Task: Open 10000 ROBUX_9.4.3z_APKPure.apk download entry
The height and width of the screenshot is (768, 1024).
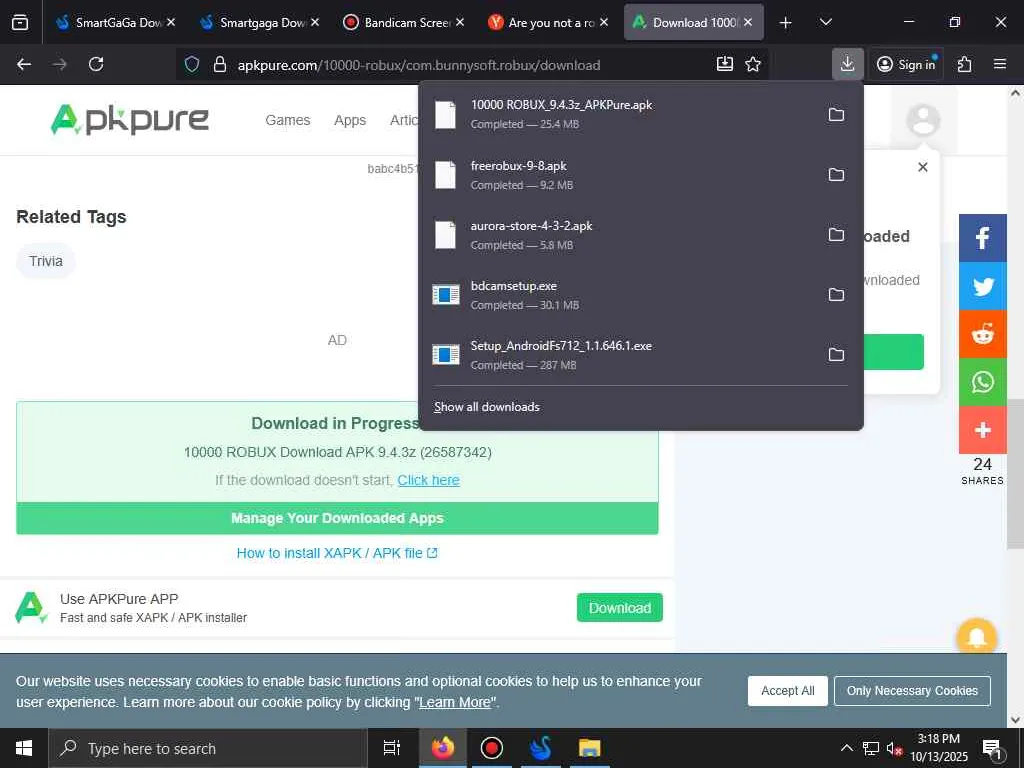Action: point(620,114)
